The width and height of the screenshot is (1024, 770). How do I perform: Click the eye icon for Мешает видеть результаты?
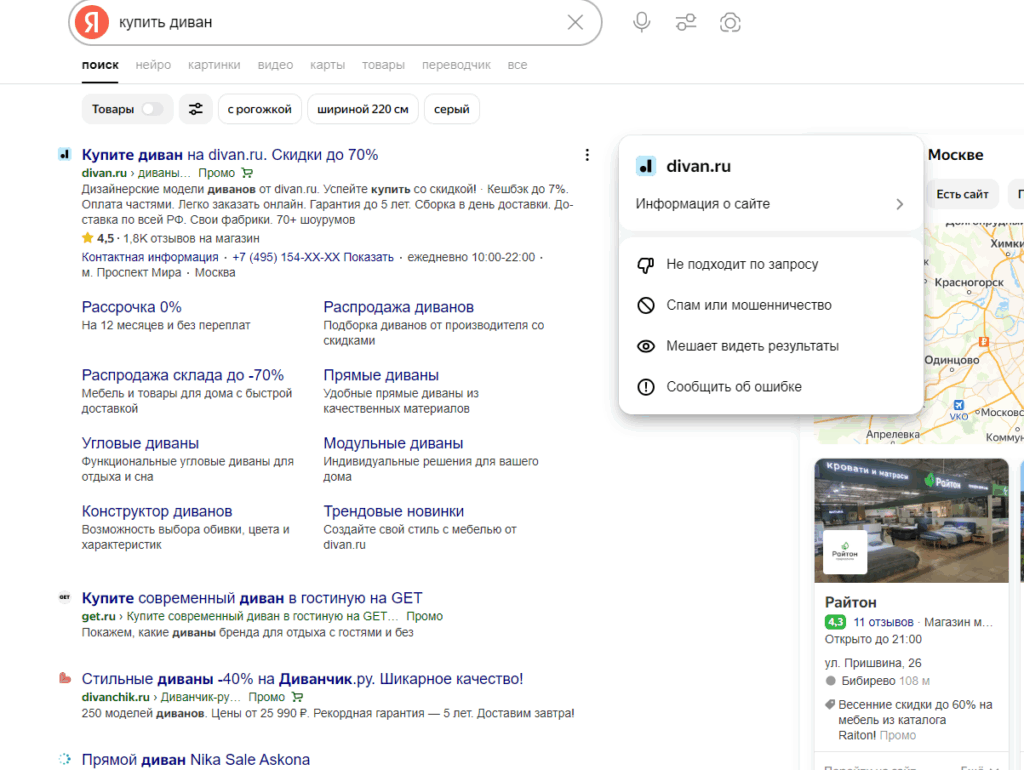[x=646, y=346]
